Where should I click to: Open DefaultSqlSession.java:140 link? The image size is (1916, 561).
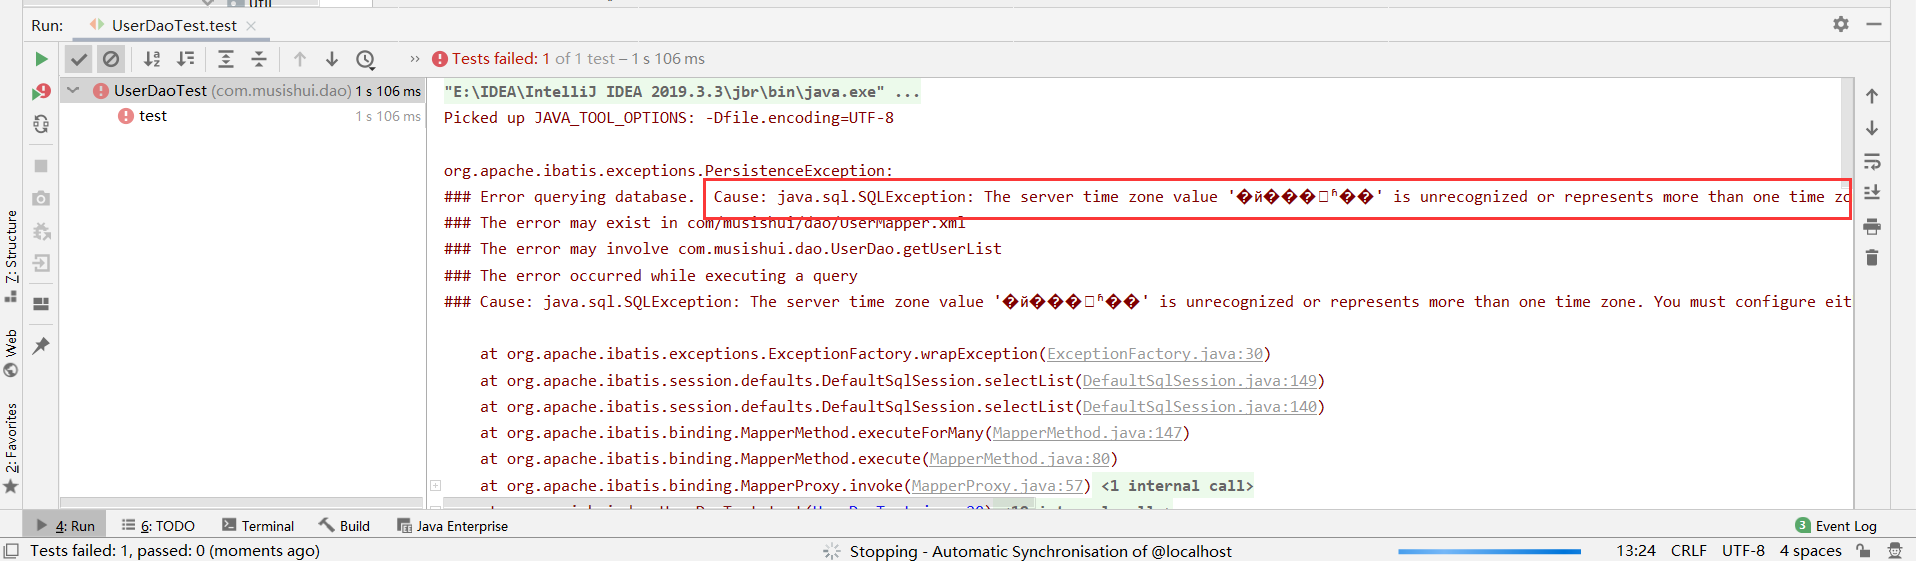pos(1200,407)
